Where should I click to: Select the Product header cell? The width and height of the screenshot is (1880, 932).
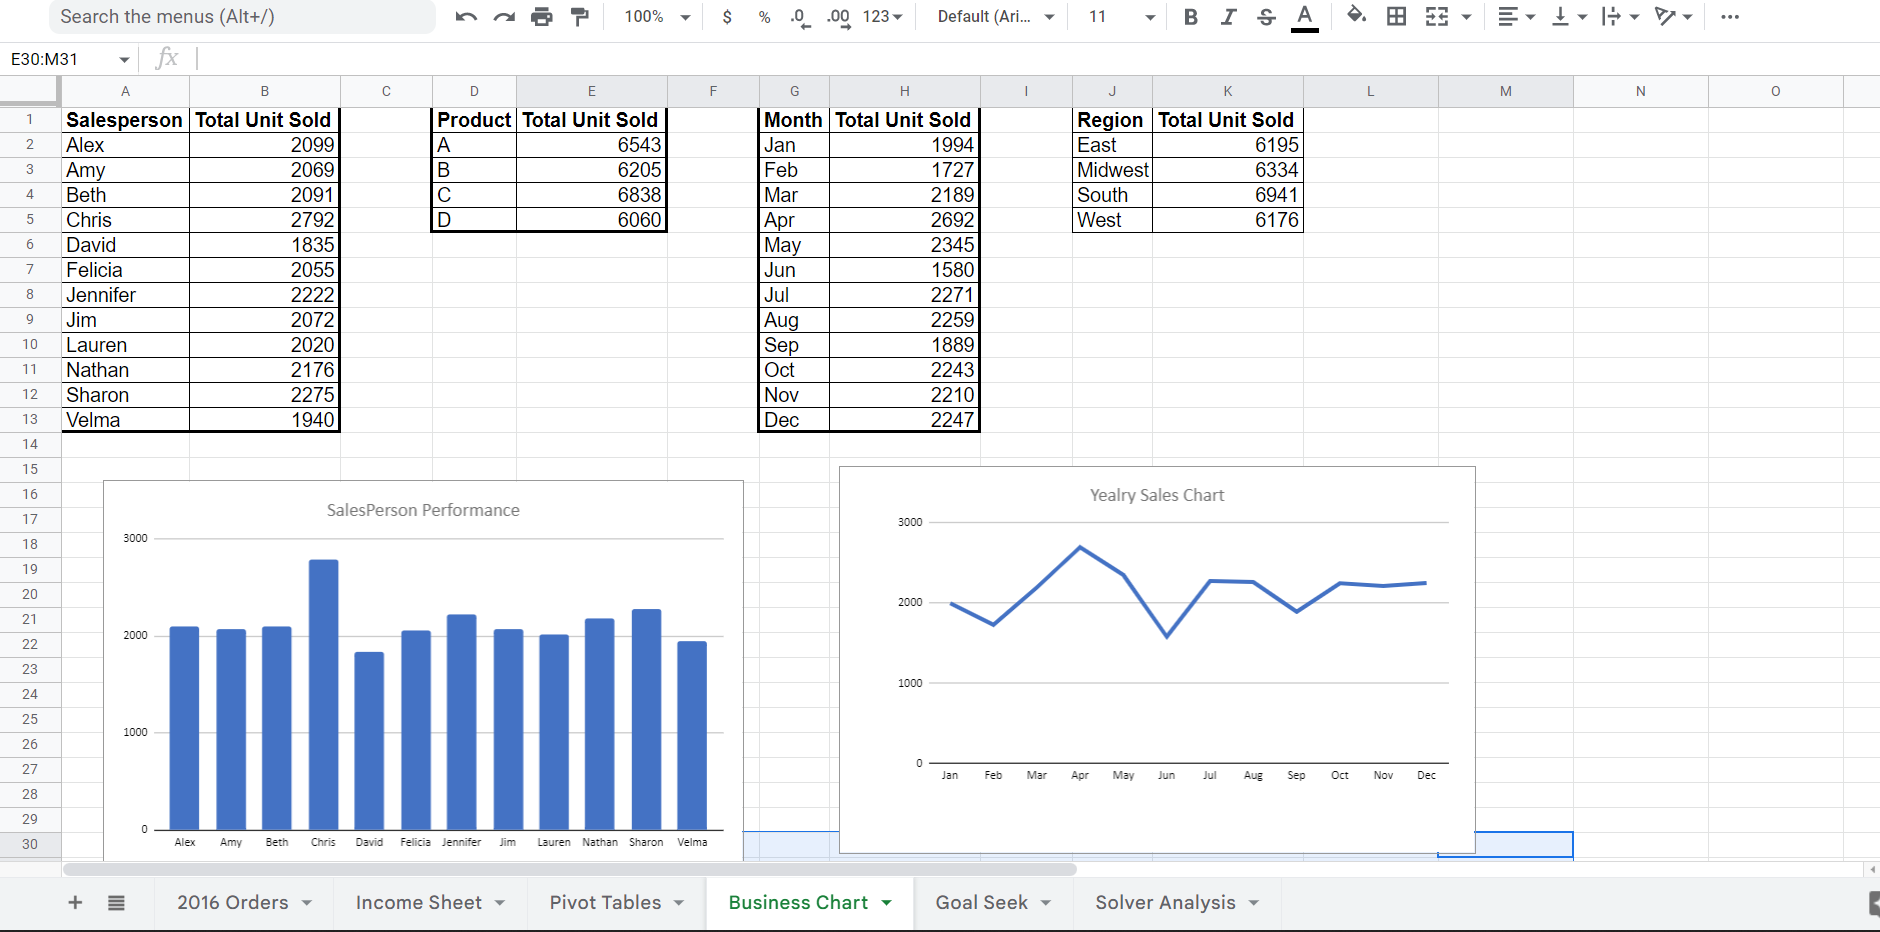click(474, 120)
